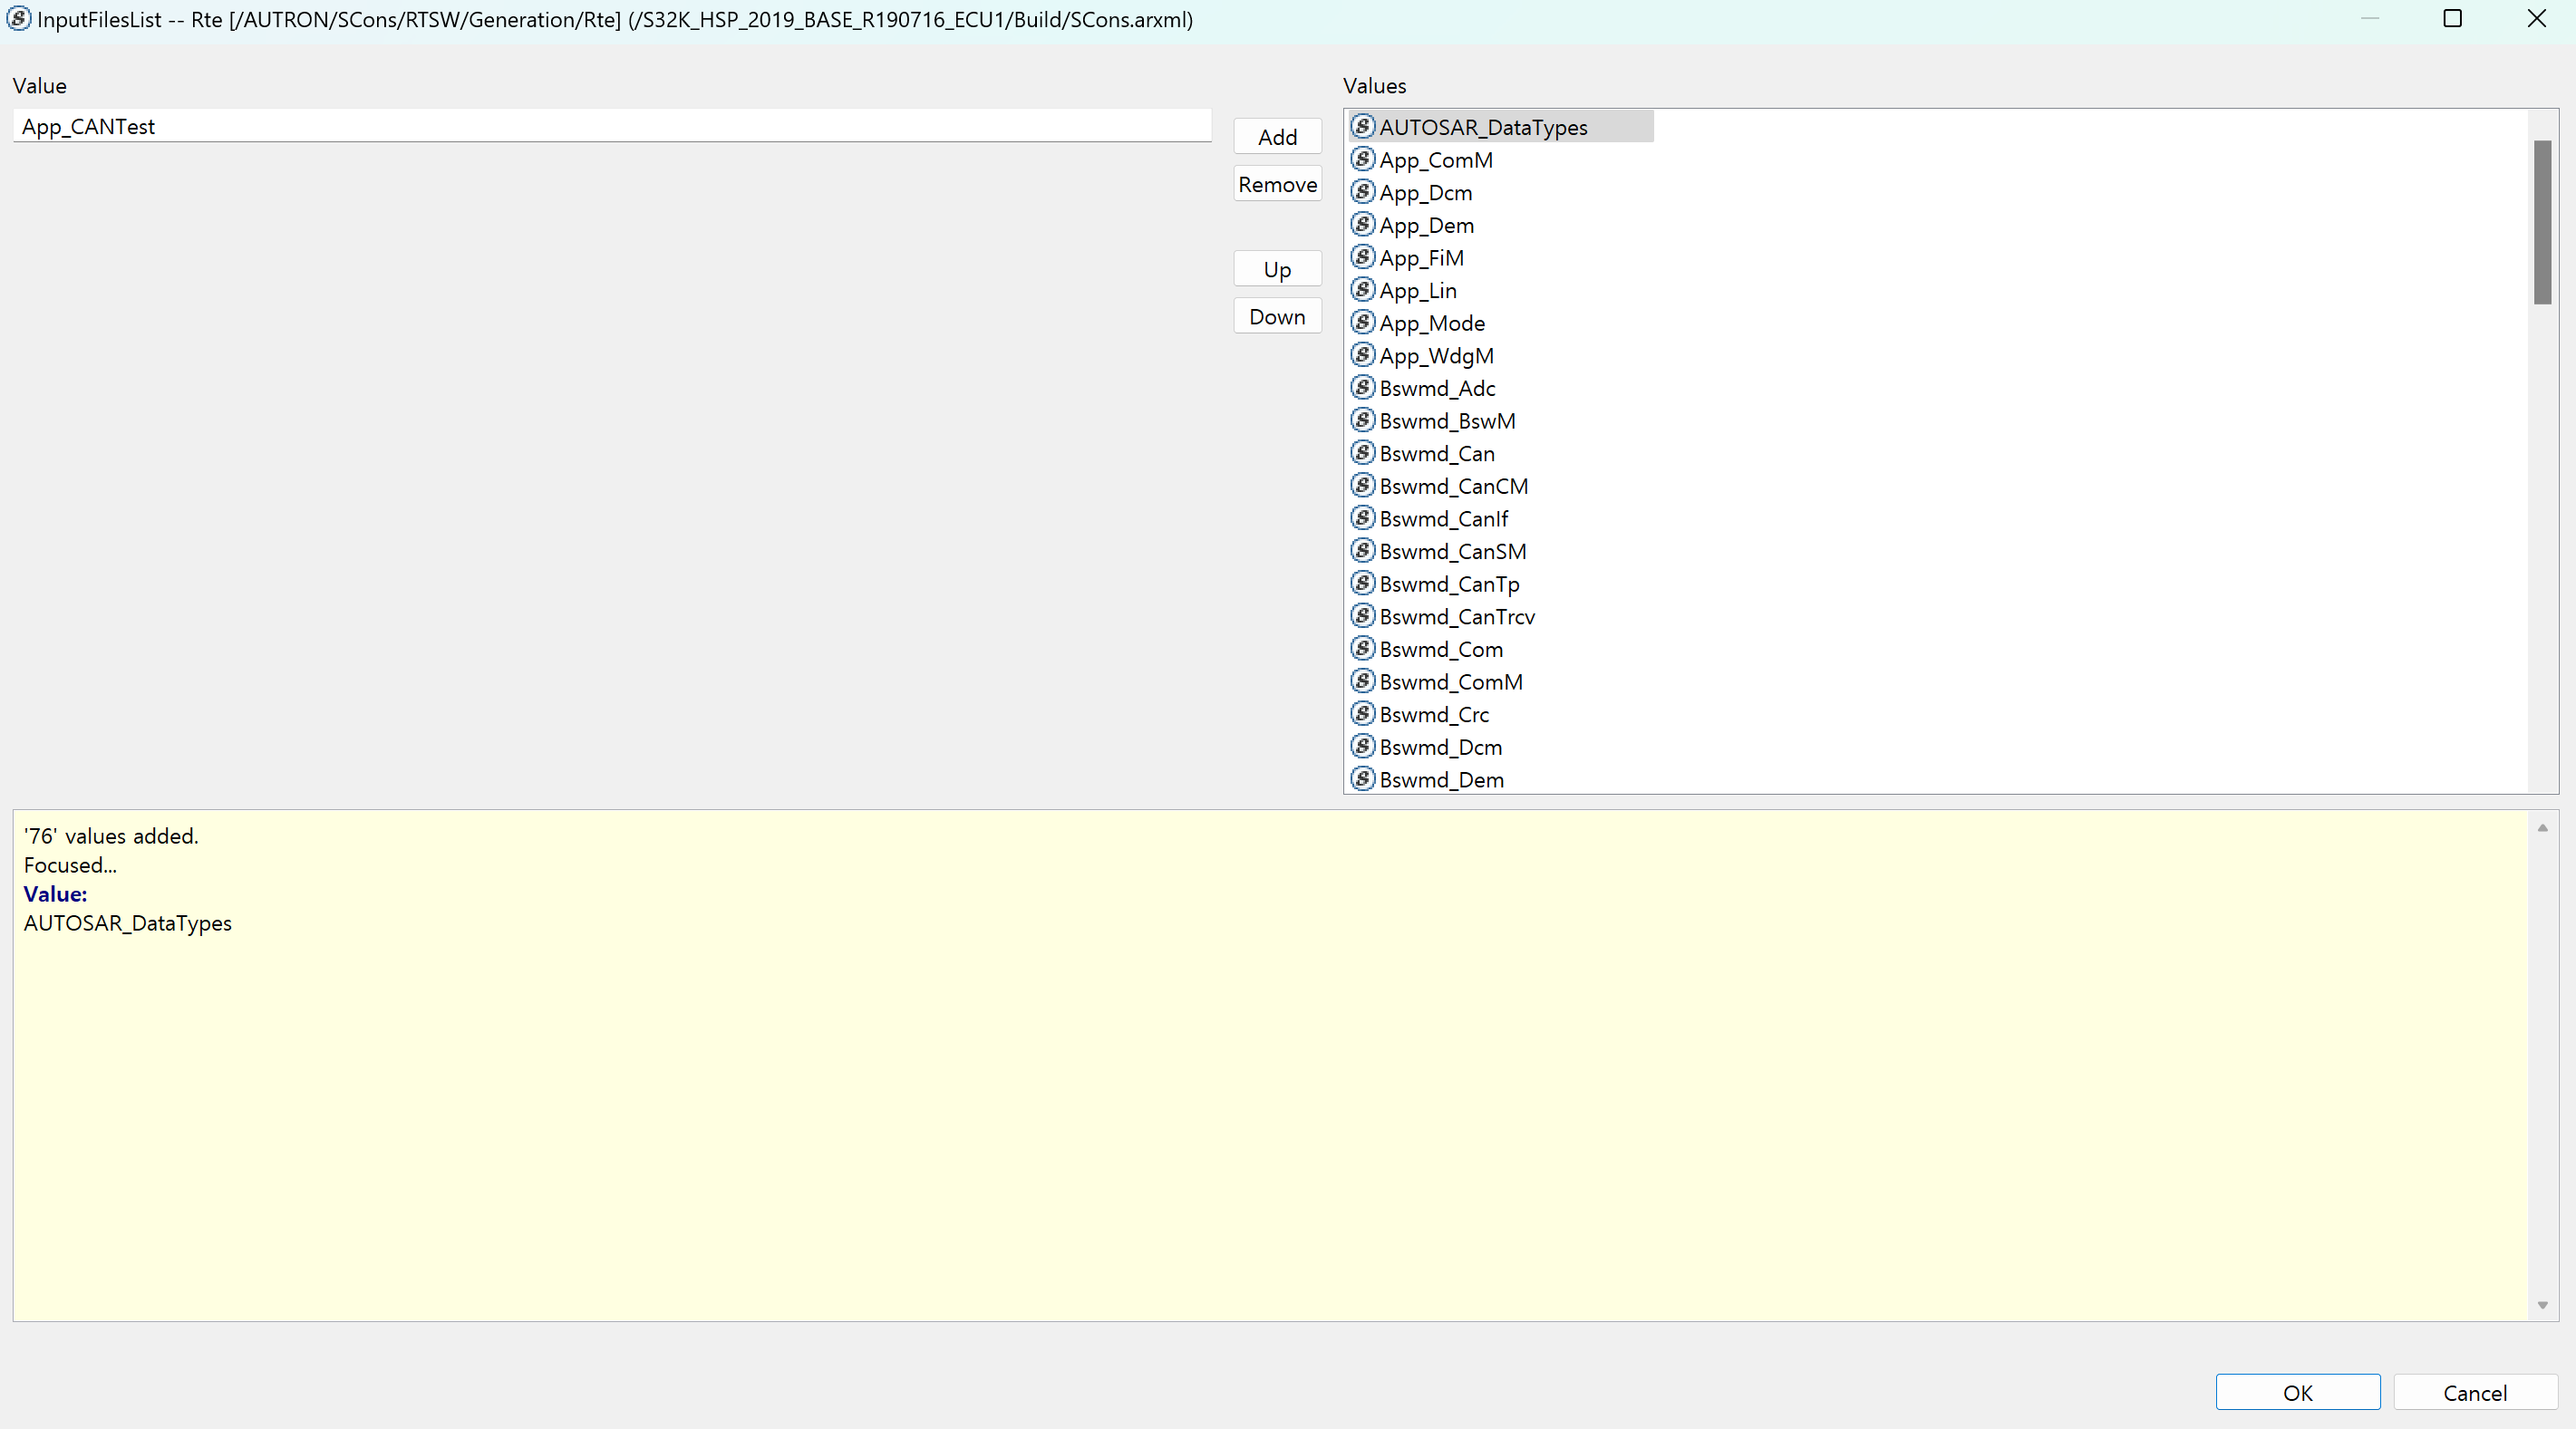Click the message panel scroll-down arrow
The width and height of the screenshot is (2576, 1429).
(x=2542, y=1305)
